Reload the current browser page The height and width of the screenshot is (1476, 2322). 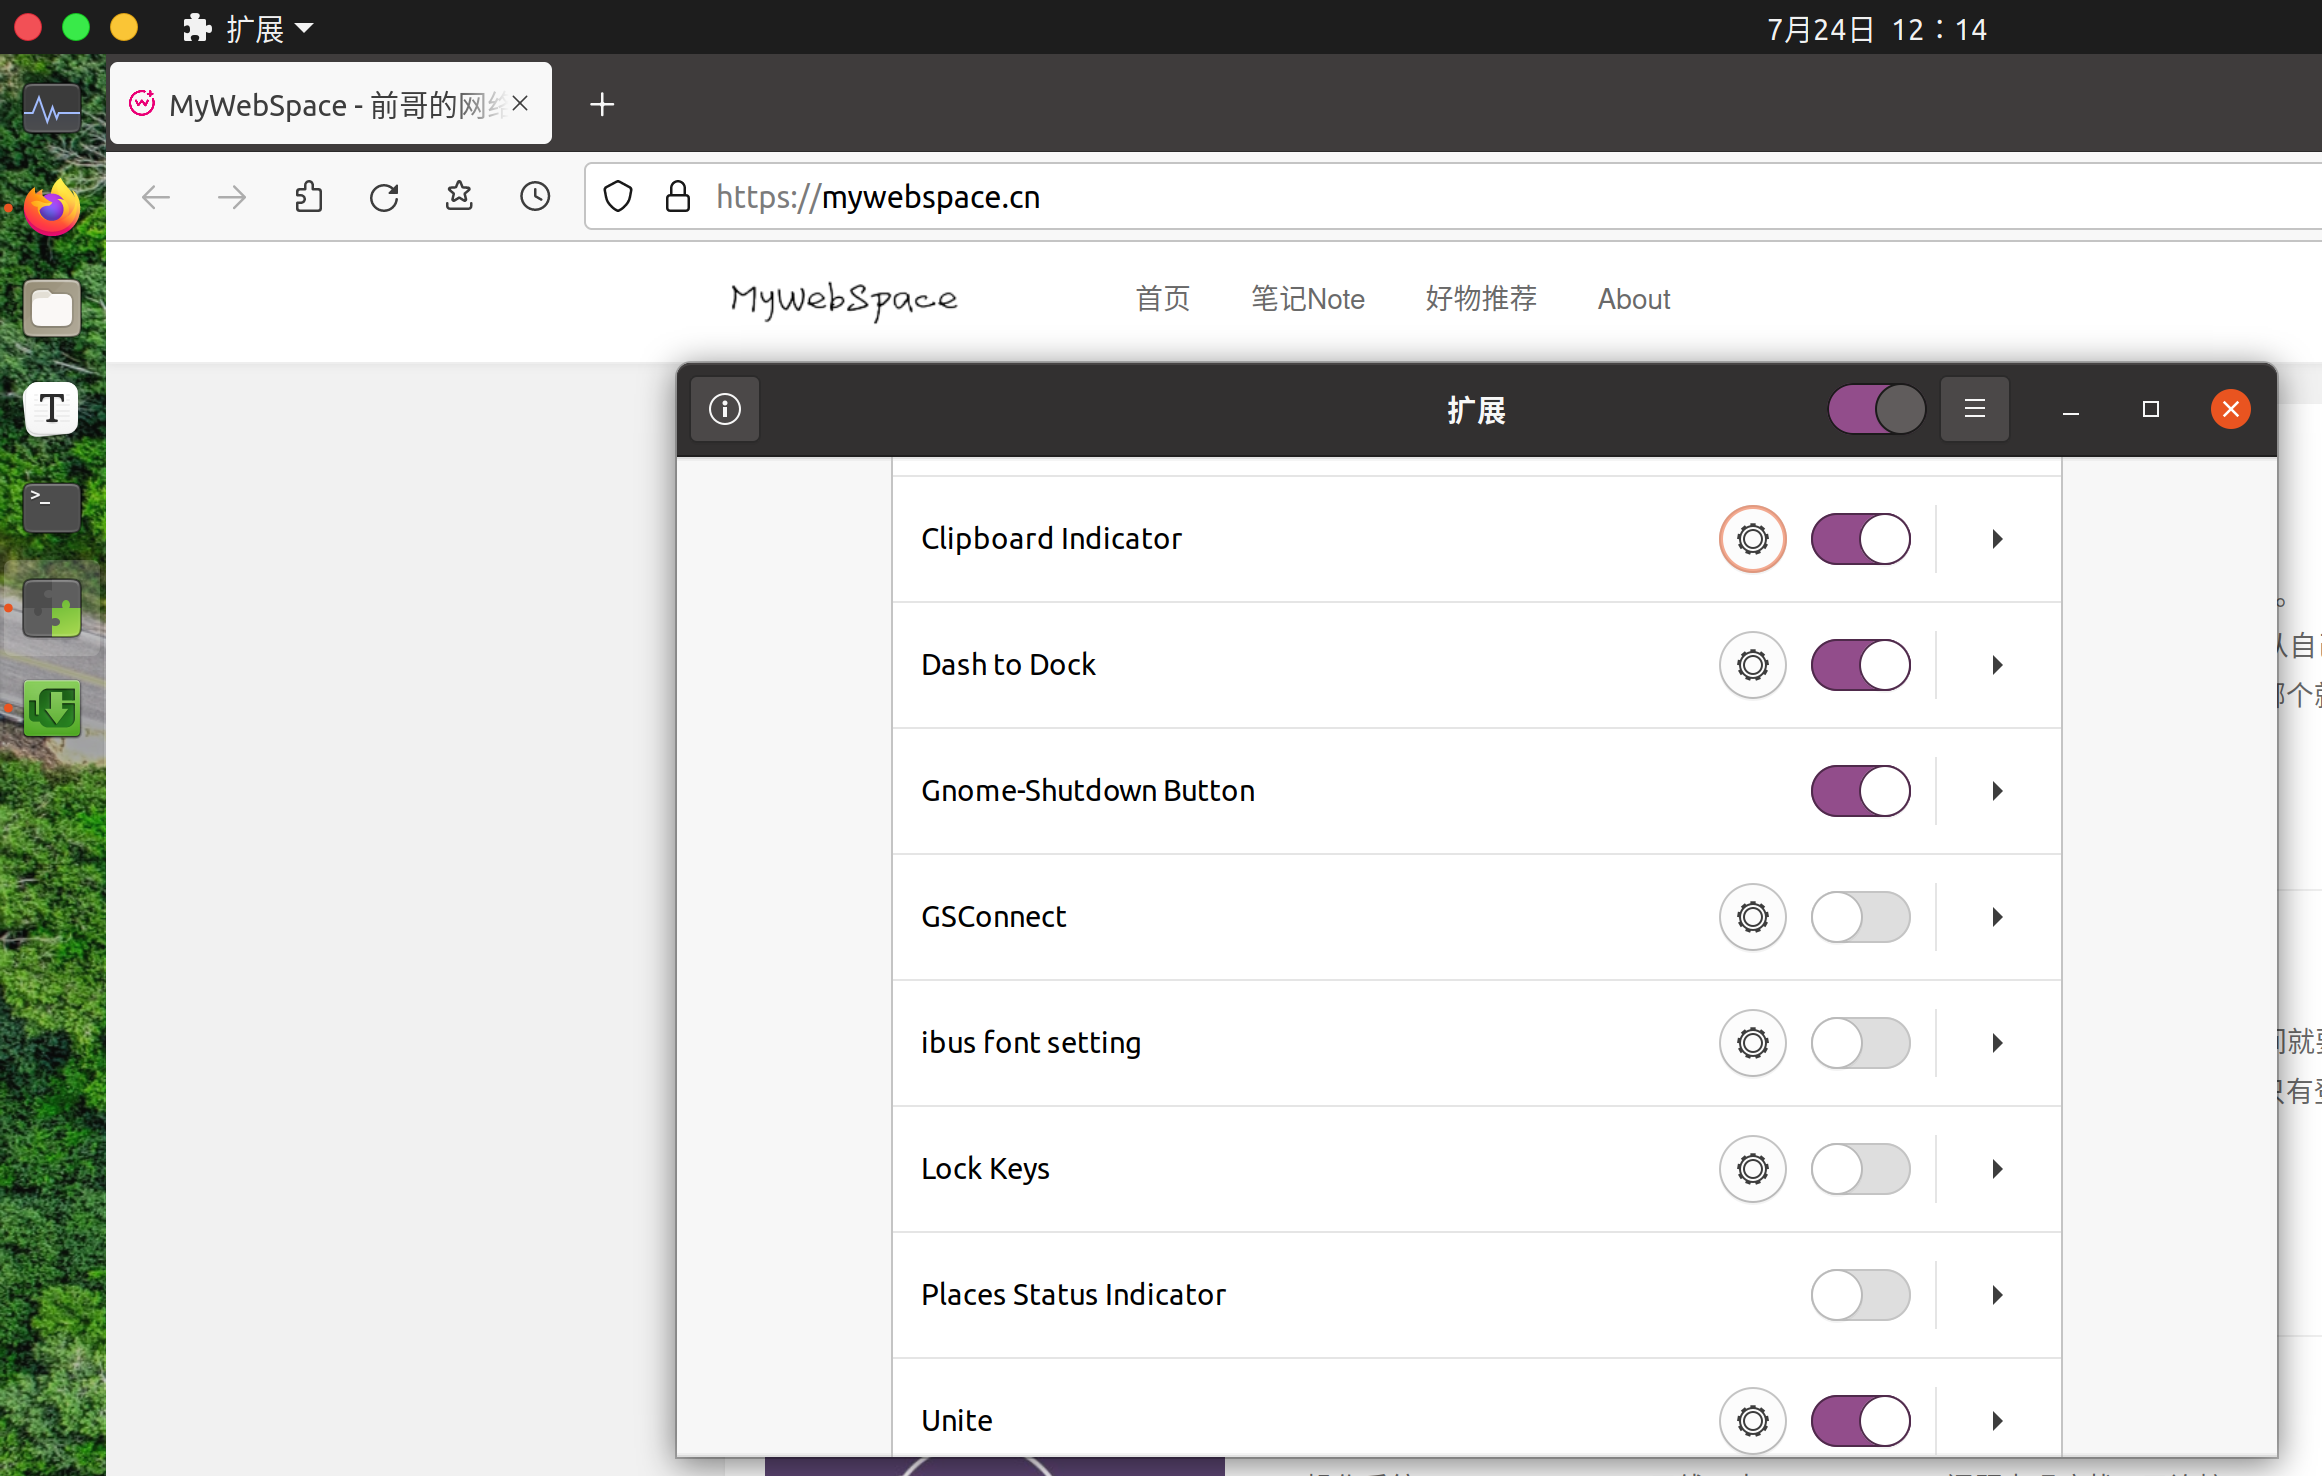coord(384,197)
